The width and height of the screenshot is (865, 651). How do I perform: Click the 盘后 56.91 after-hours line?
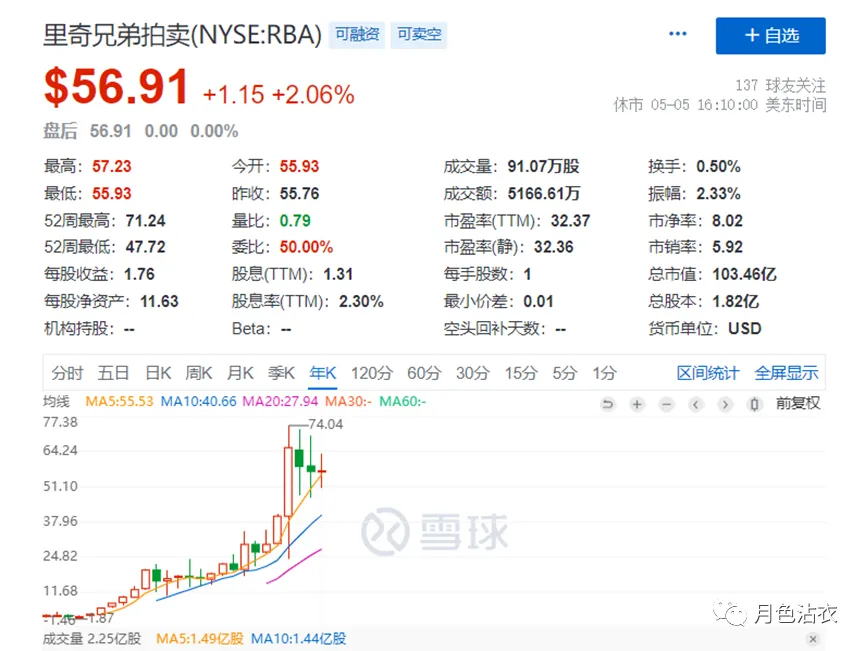click(141, 131)
